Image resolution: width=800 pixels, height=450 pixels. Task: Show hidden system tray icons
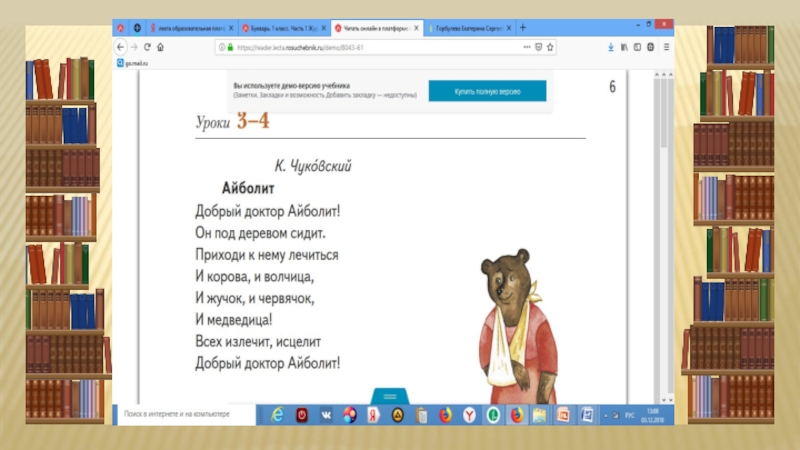tap(606, 416)
